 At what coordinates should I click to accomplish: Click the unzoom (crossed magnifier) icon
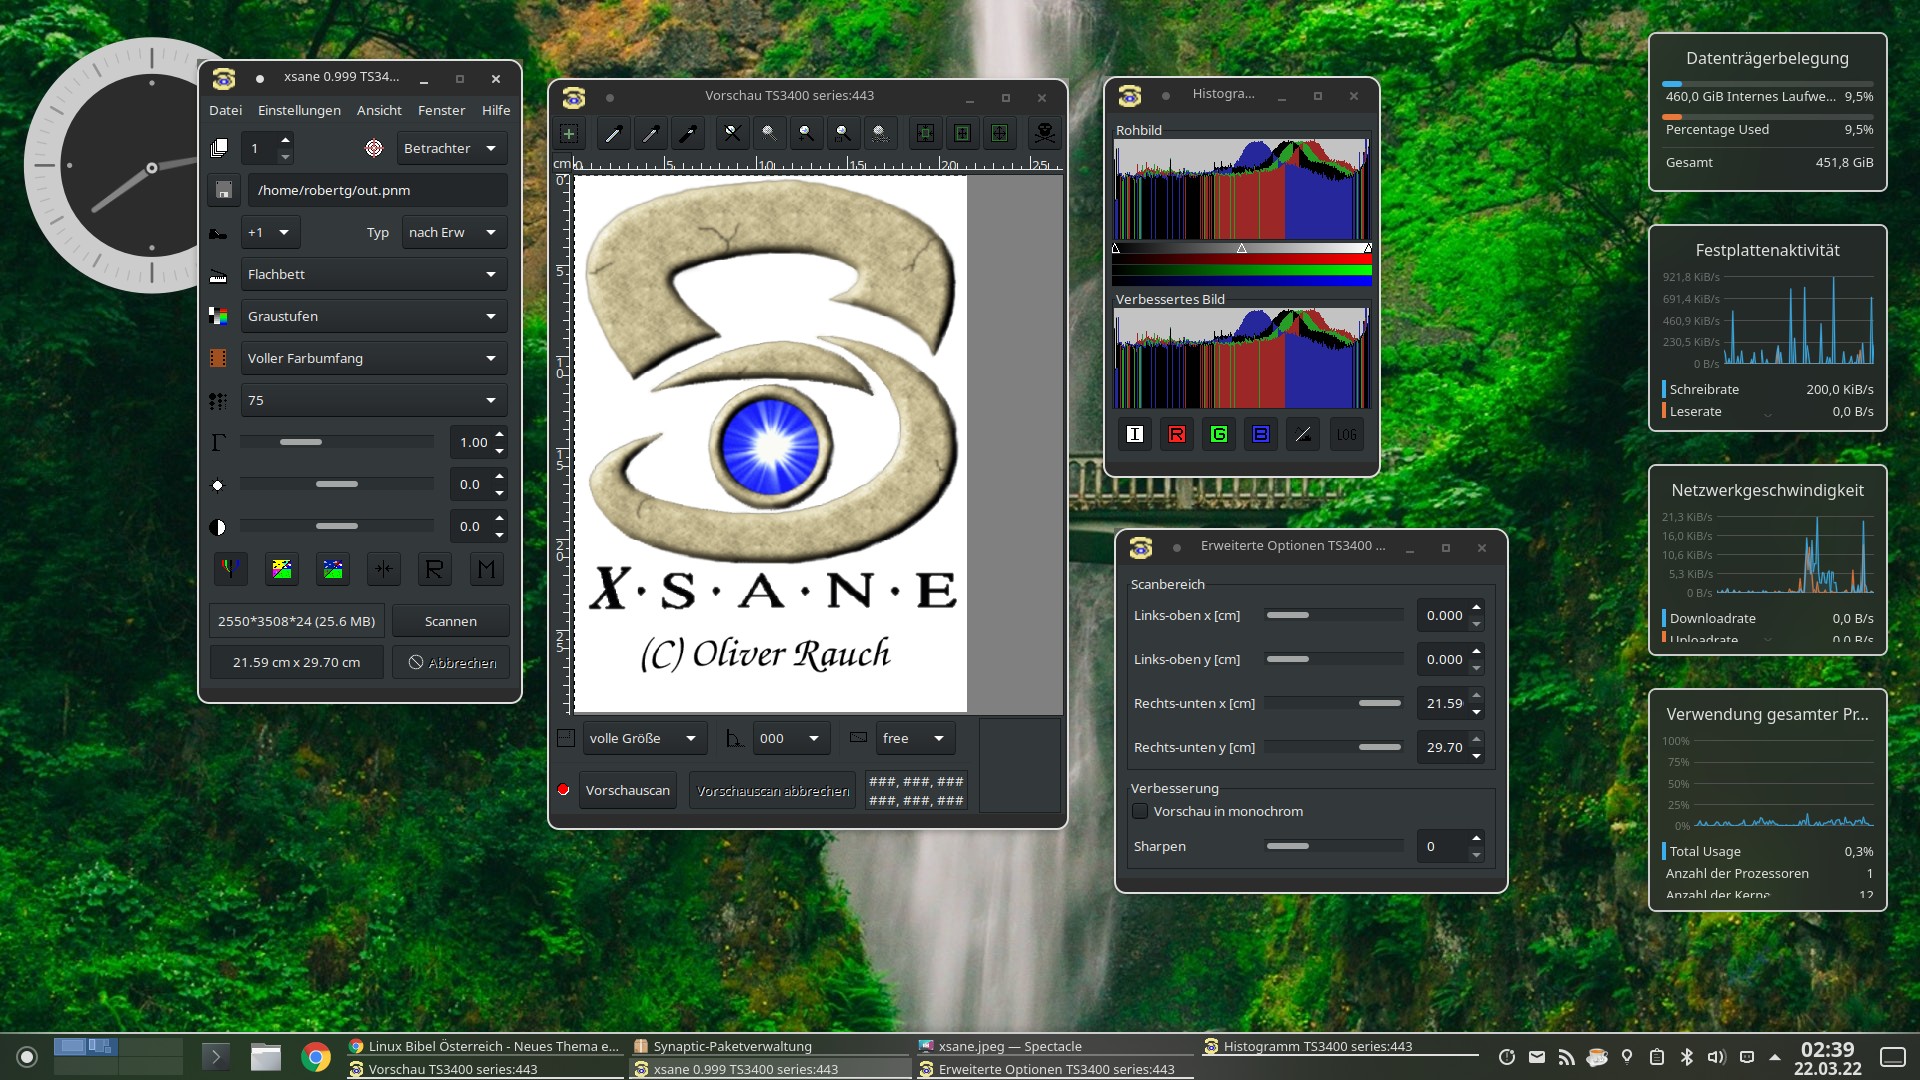tap(732, 133)
